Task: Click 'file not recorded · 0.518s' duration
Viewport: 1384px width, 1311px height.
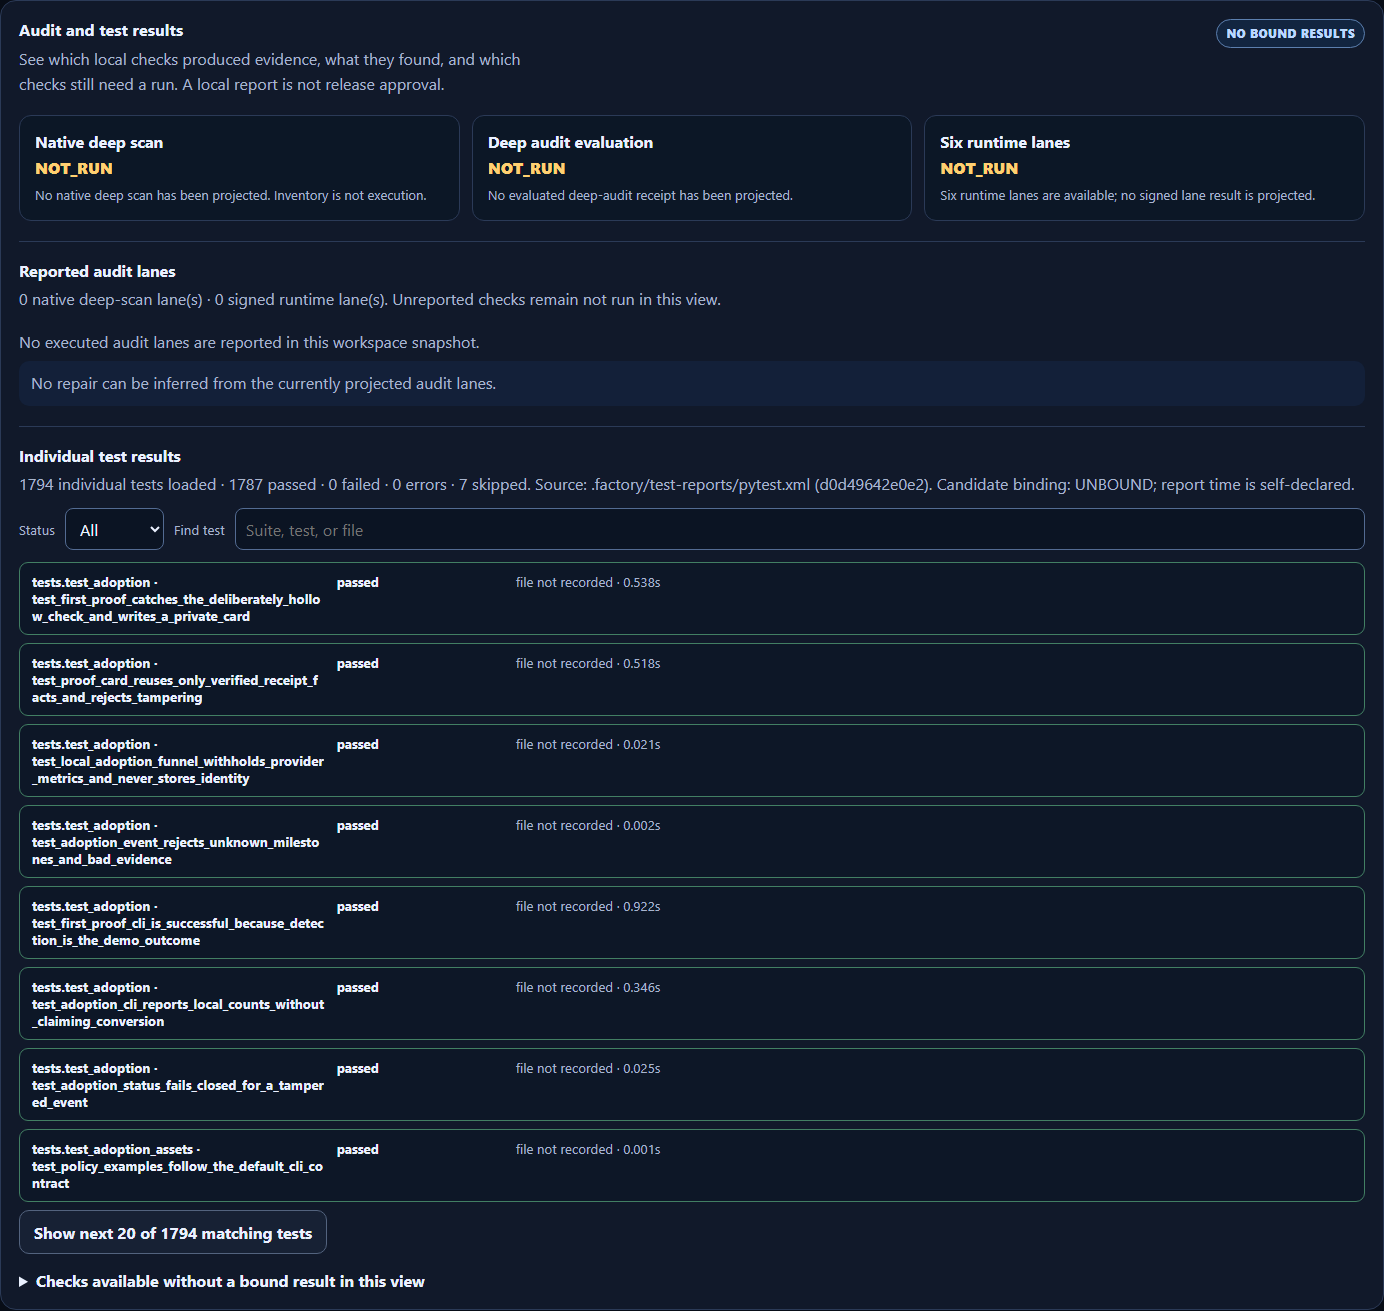Action: pyautogui.click(x=588, y=663)
